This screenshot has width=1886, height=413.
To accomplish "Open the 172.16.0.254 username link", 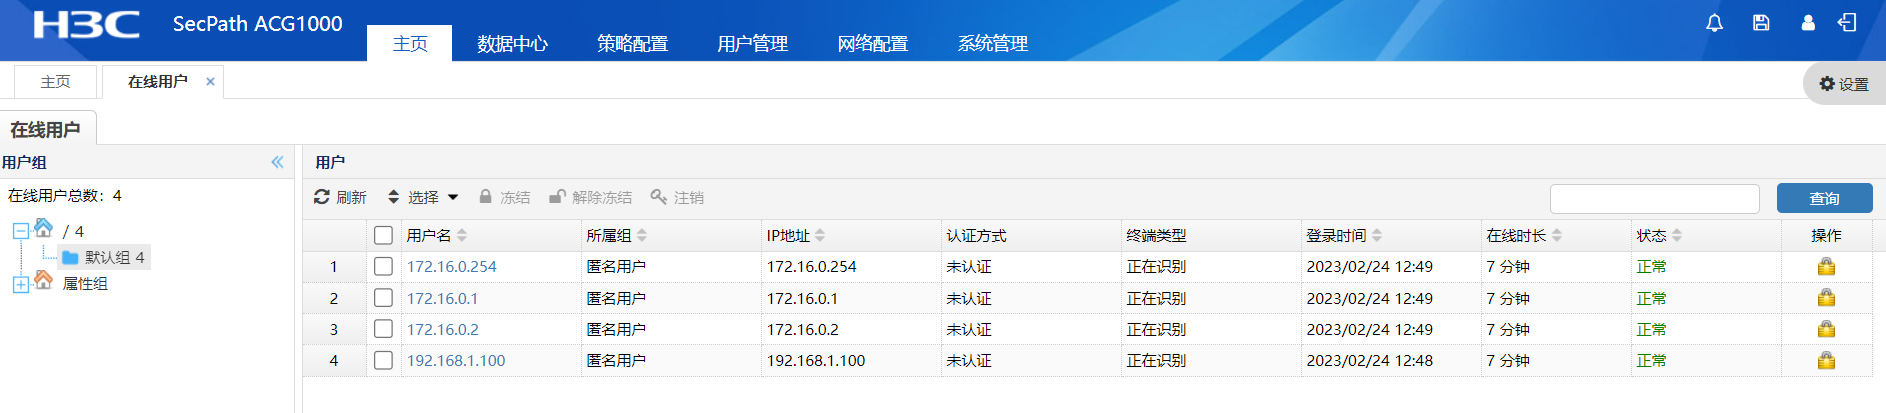I will point(451,267).
